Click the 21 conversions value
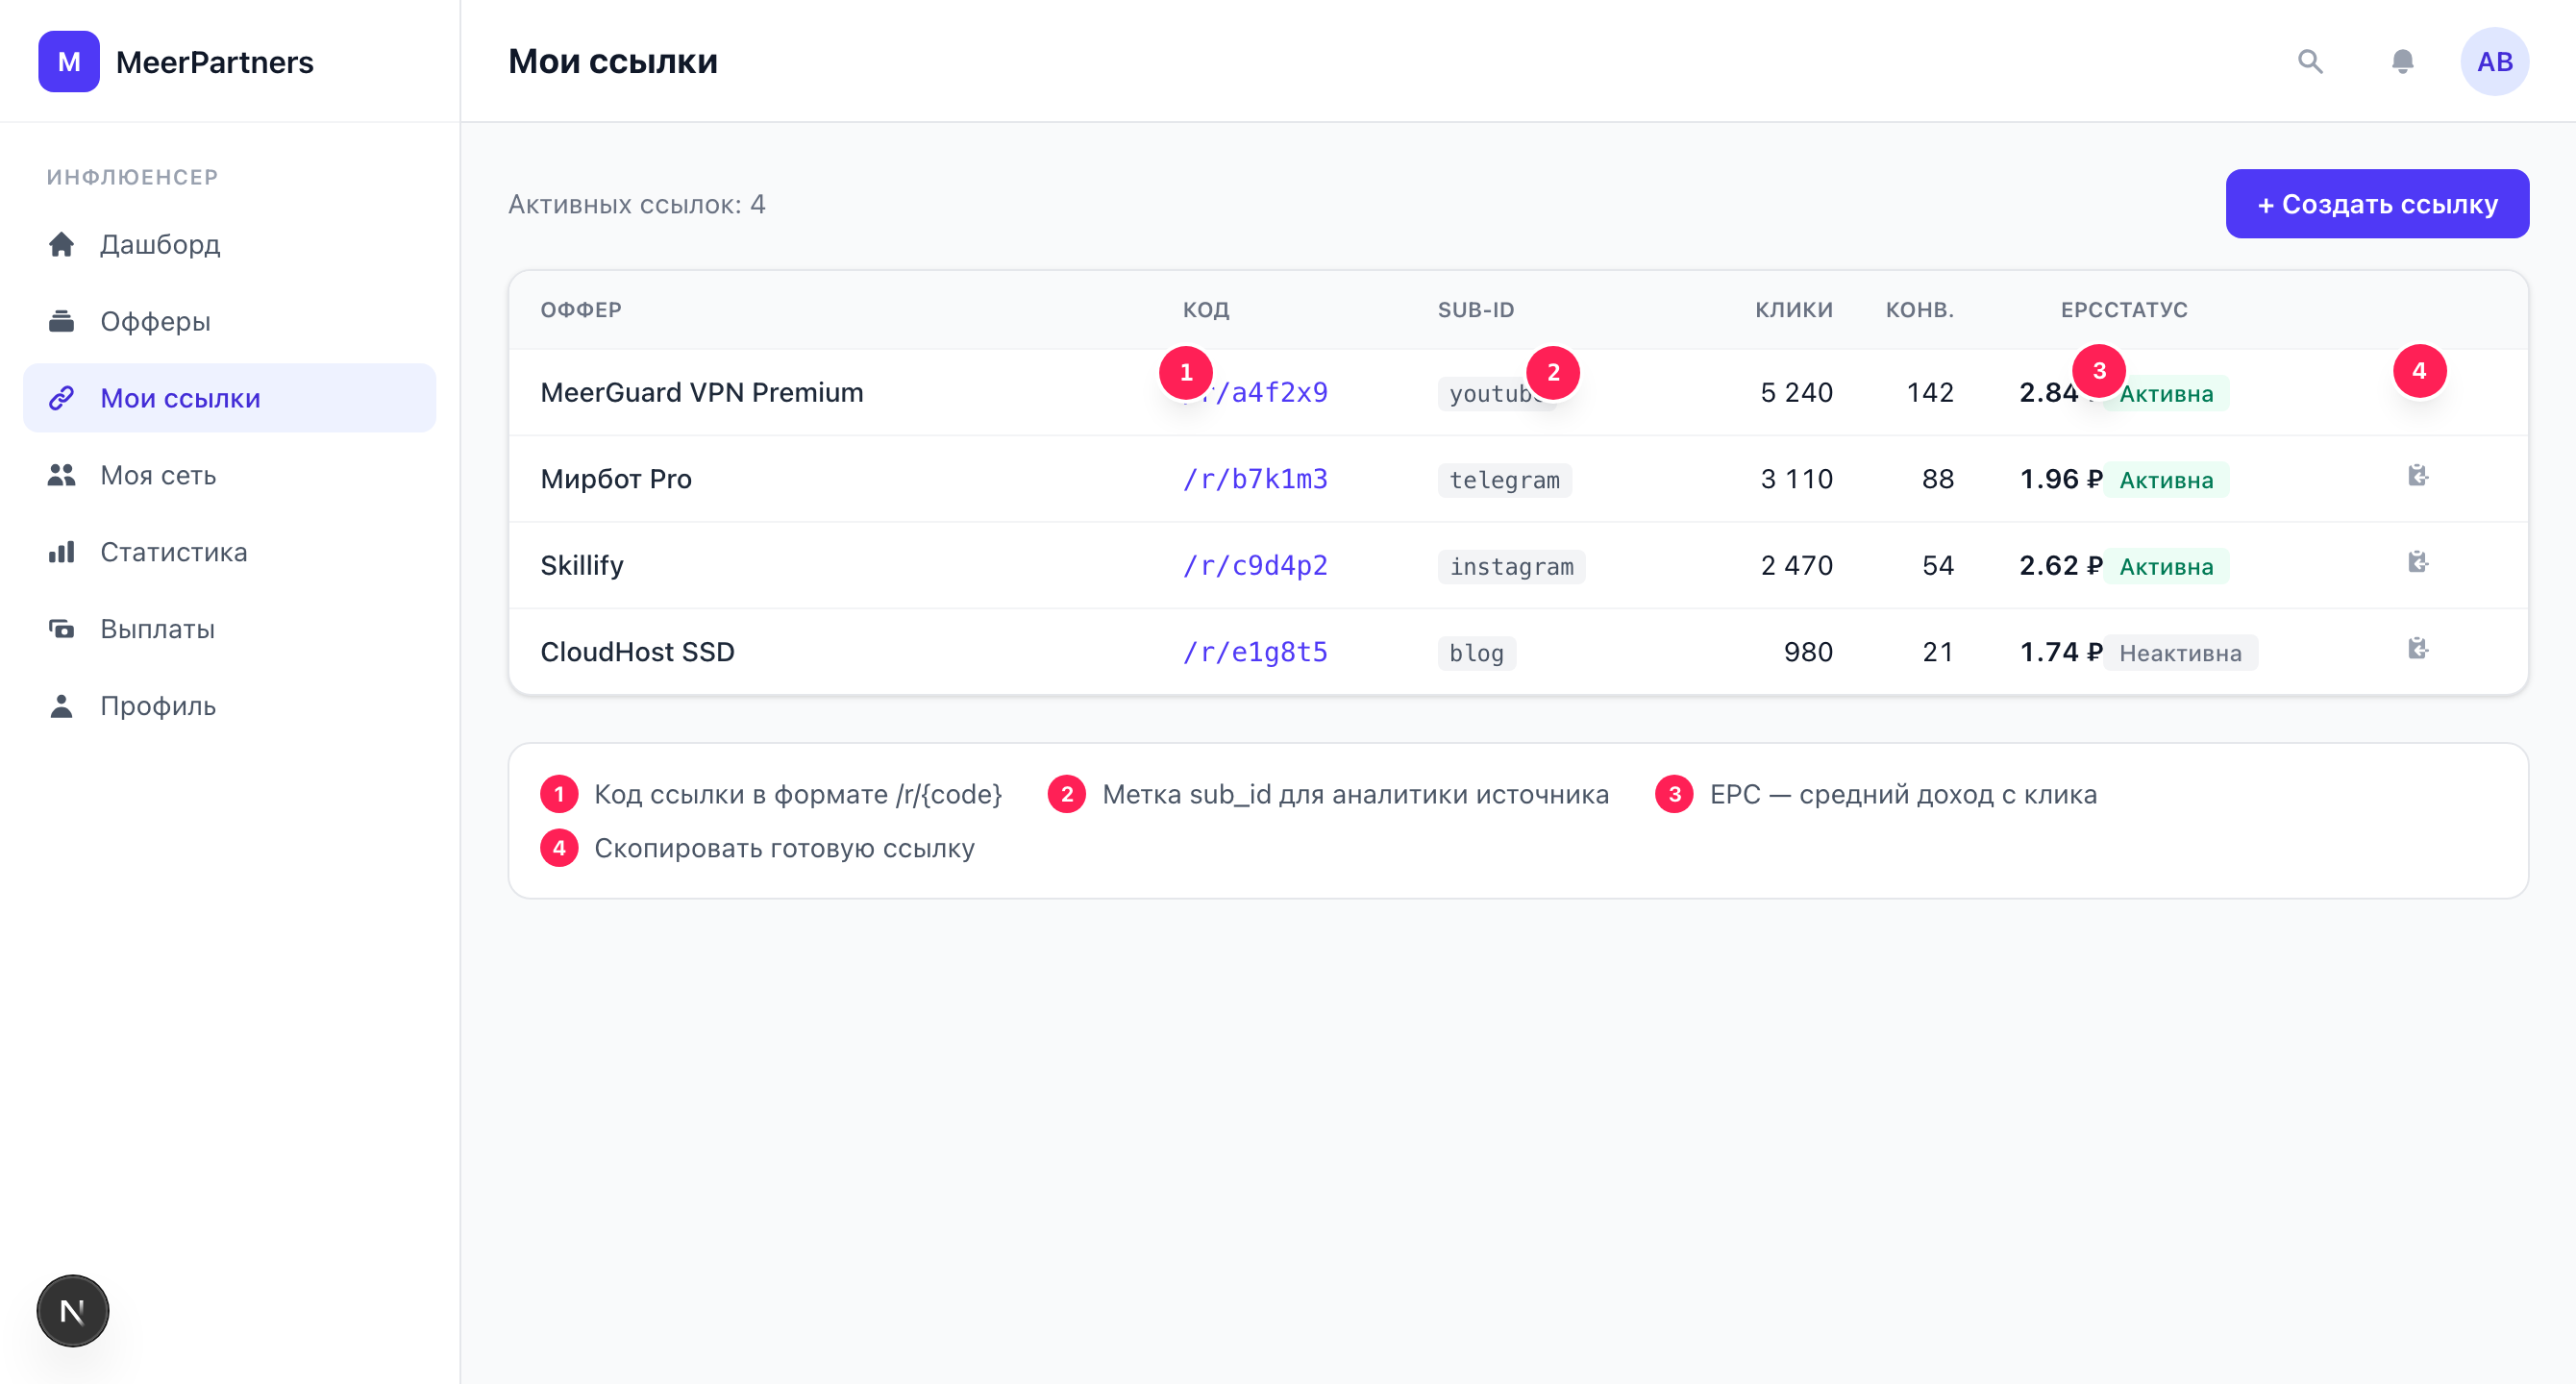The image size is (2576, 1384). [x=1938, y=652]
